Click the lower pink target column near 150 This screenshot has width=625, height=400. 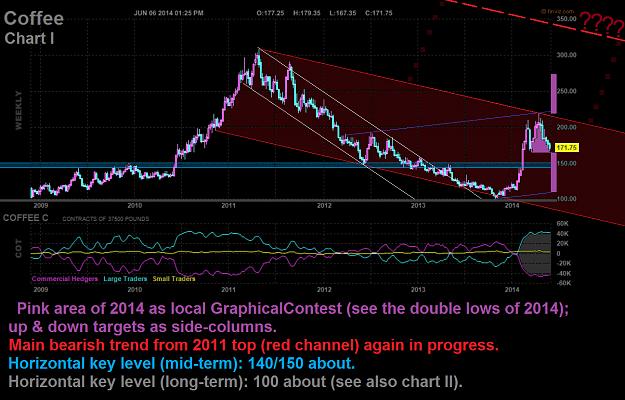(554, 173)
